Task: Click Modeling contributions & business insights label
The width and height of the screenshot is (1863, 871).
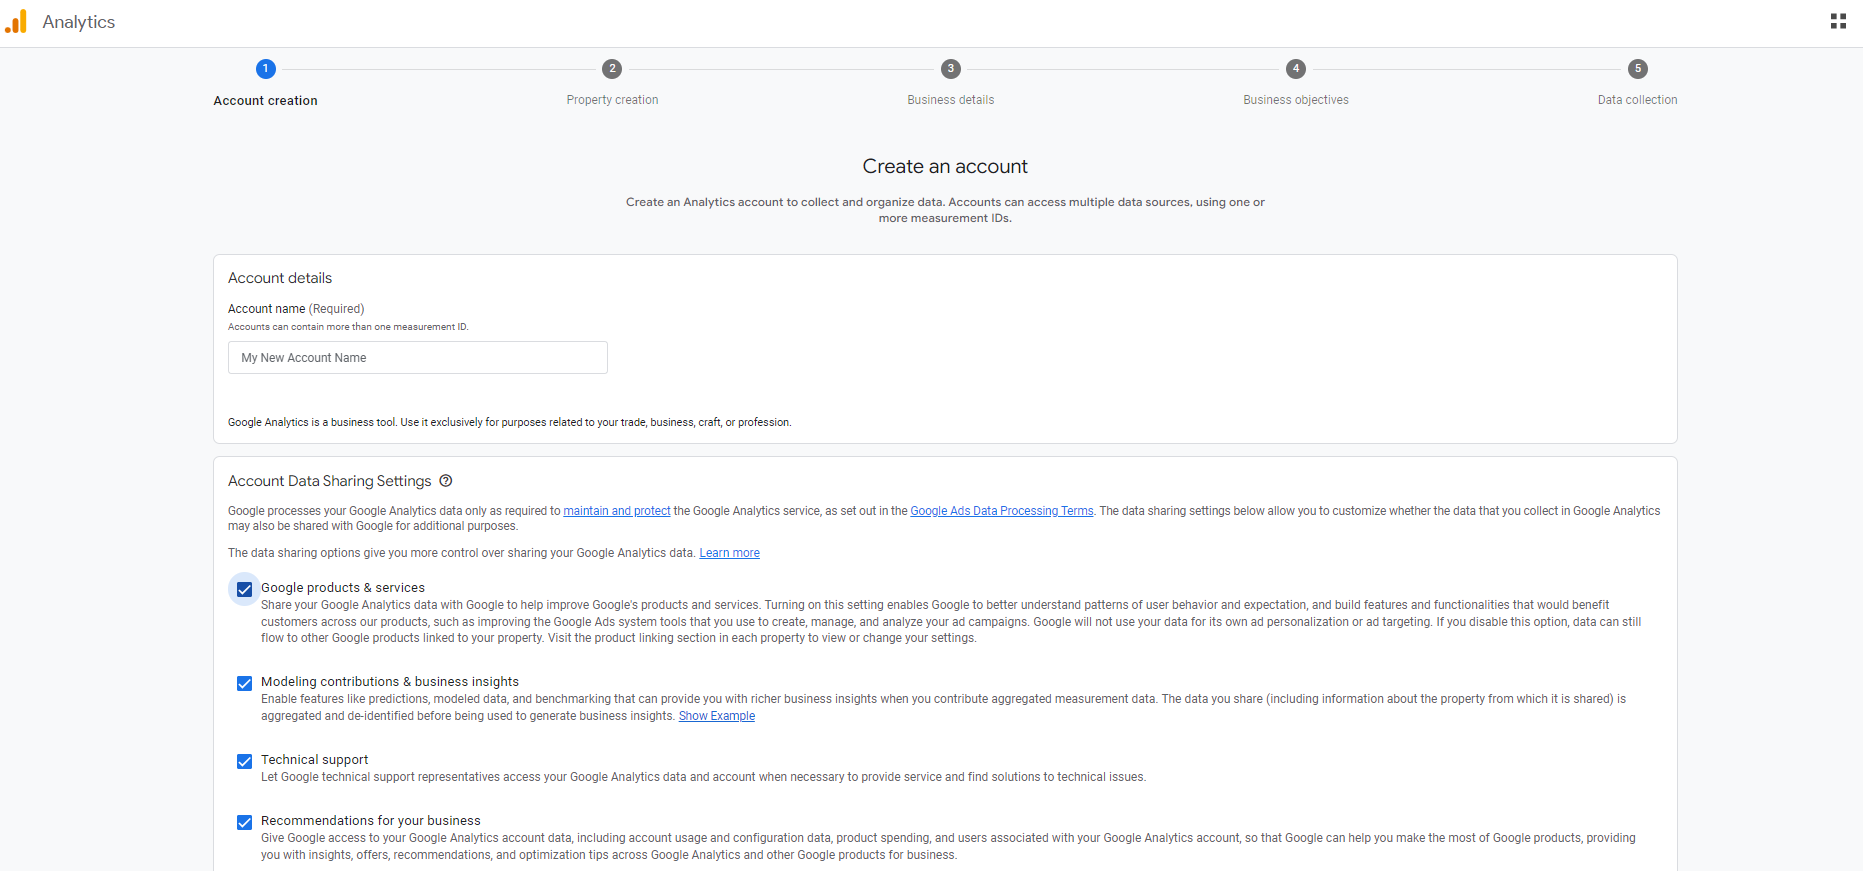Action: [x=390, y=682]
